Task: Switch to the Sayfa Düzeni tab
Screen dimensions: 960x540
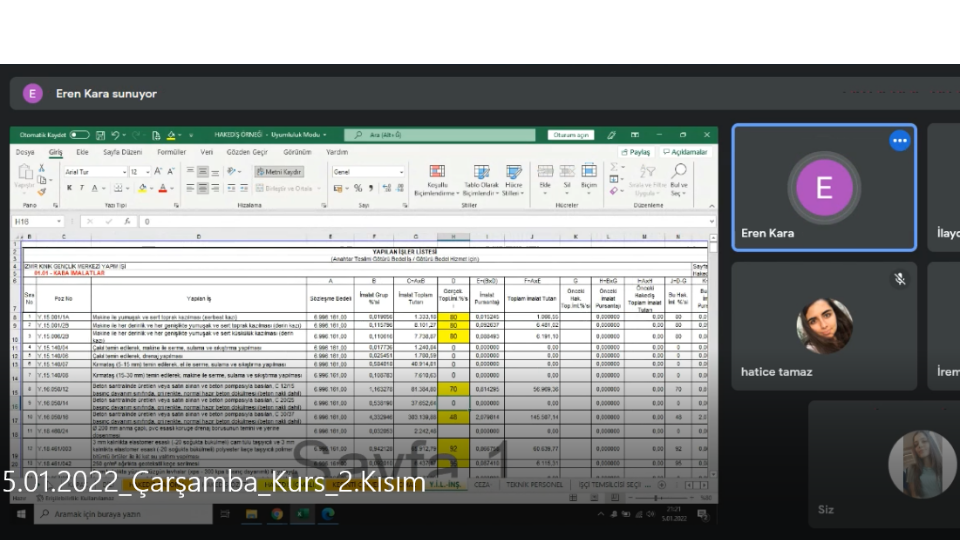Action: tap(122, 152)
